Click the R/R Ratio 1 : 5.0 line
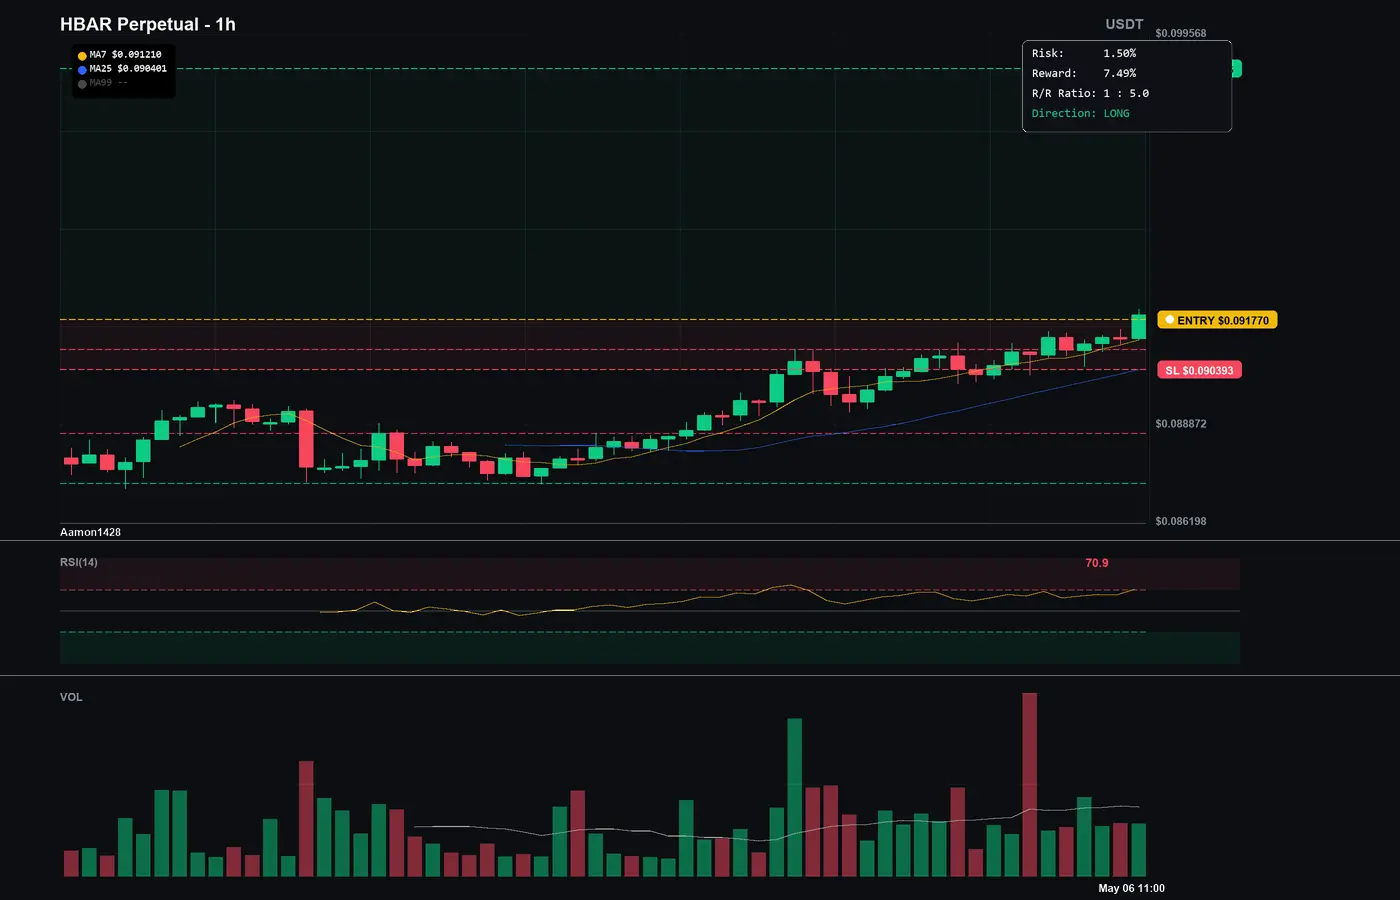Screen dimensions: 1400x900 1091,94
